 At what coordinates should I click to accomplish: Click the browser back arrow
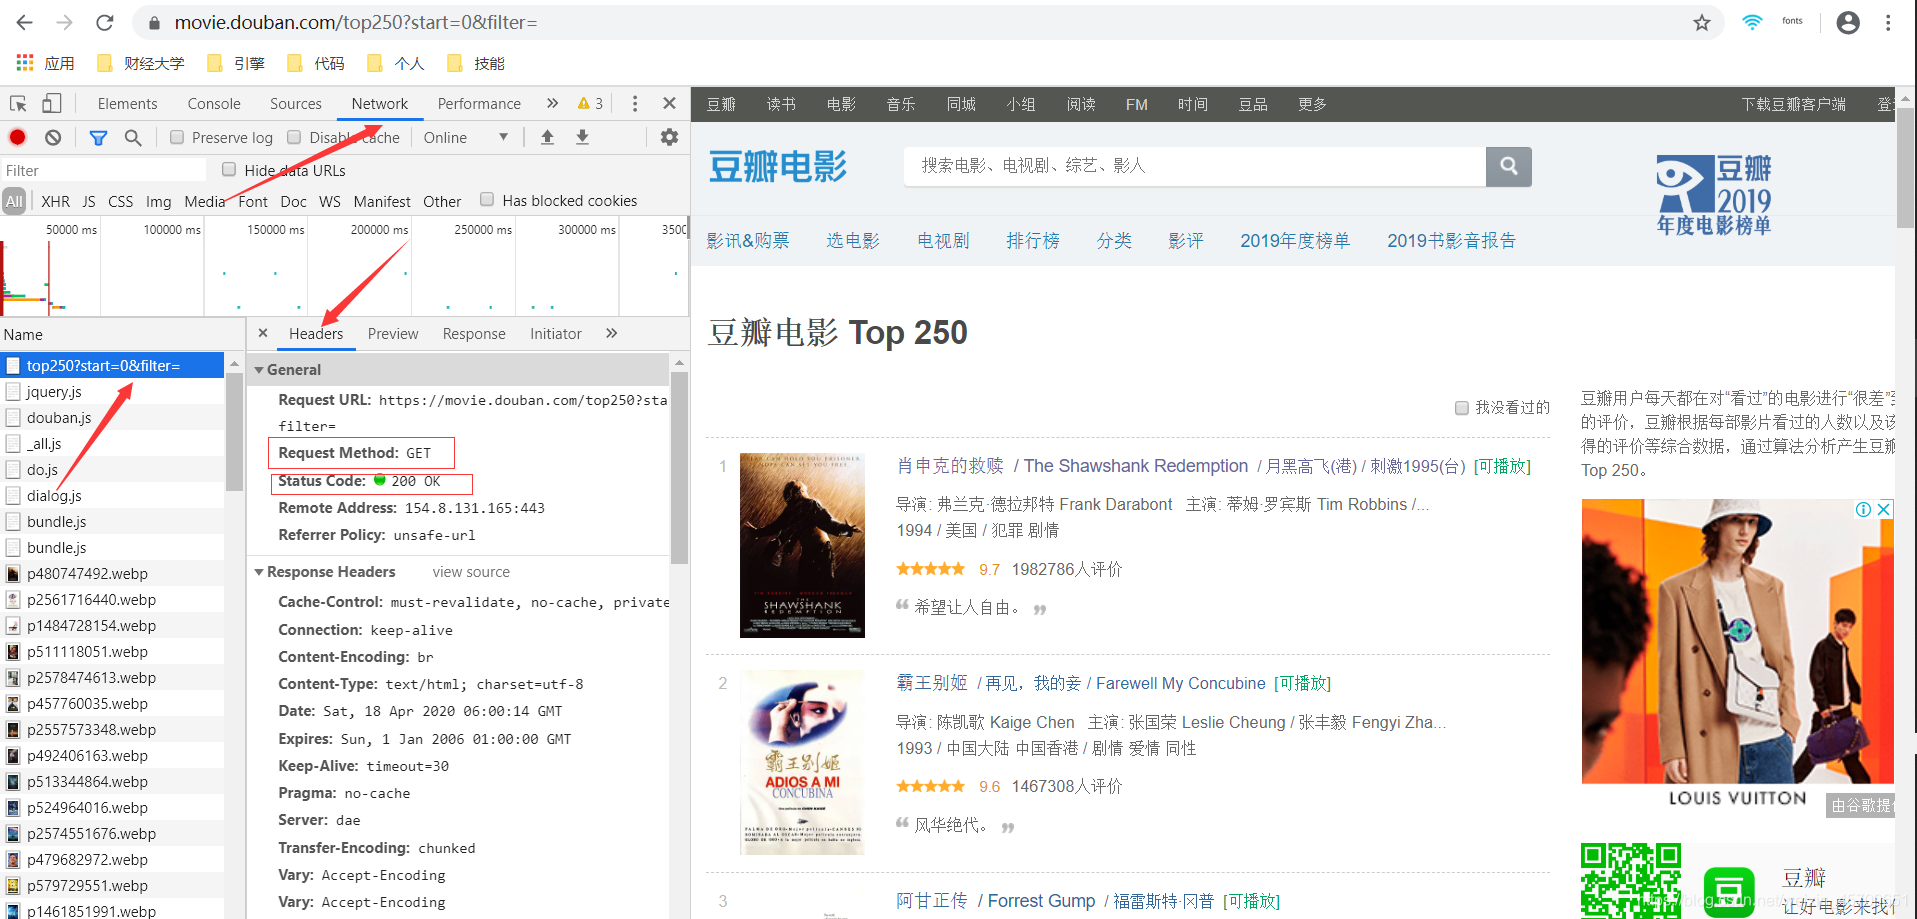click(x=25, y=22)
